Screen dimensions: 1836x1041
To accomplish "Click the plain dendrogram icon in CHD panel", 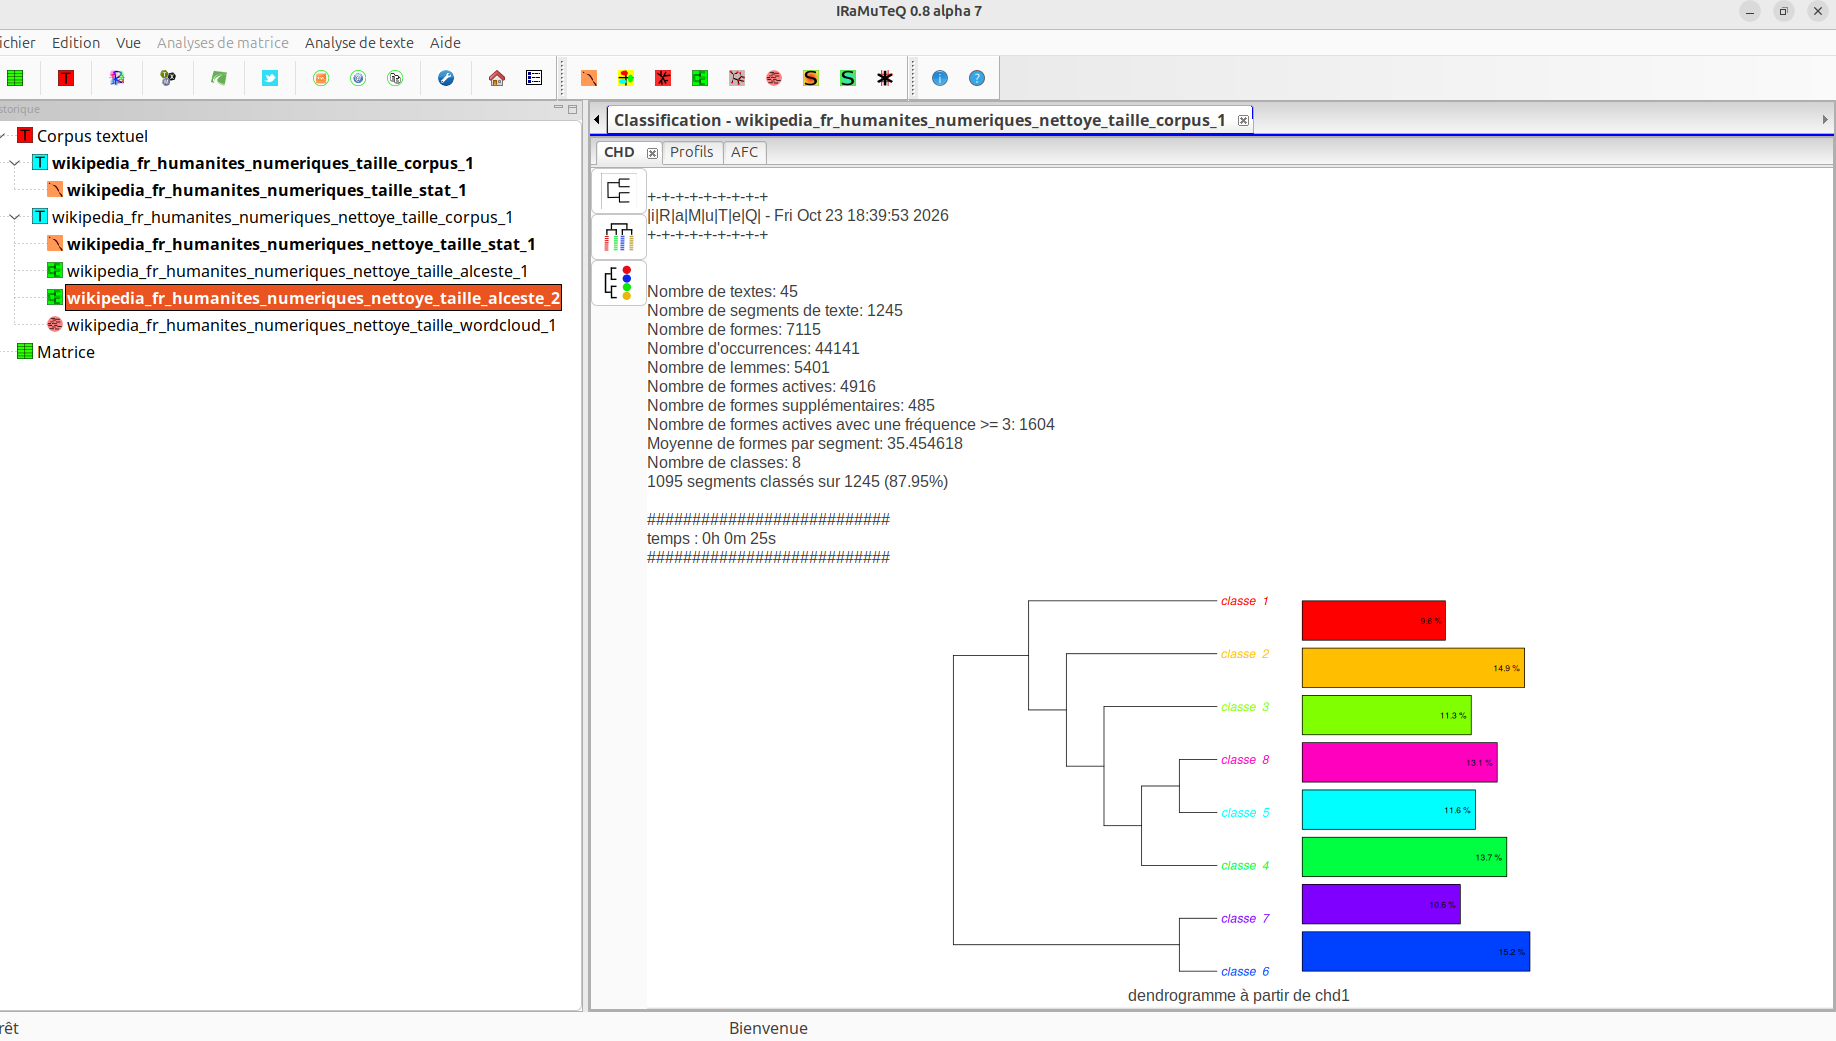I will point(619,190).
